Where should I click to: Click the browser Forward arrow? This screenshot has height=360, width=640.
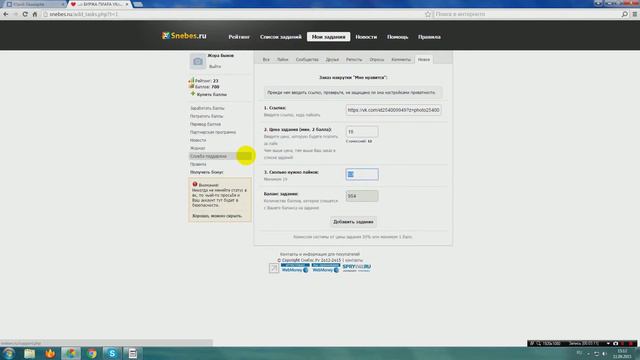coord(16,14)
